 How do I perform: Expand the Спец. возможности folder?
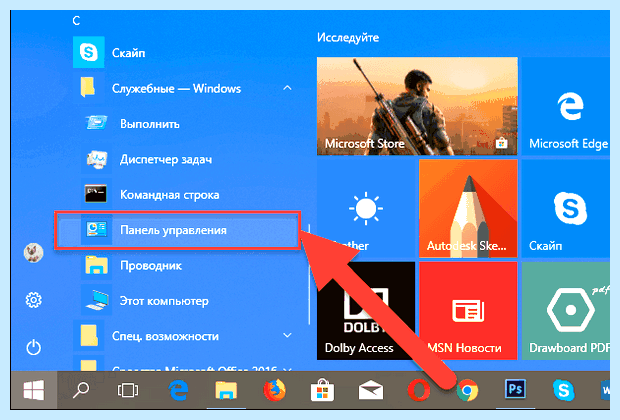click(287, 336)
